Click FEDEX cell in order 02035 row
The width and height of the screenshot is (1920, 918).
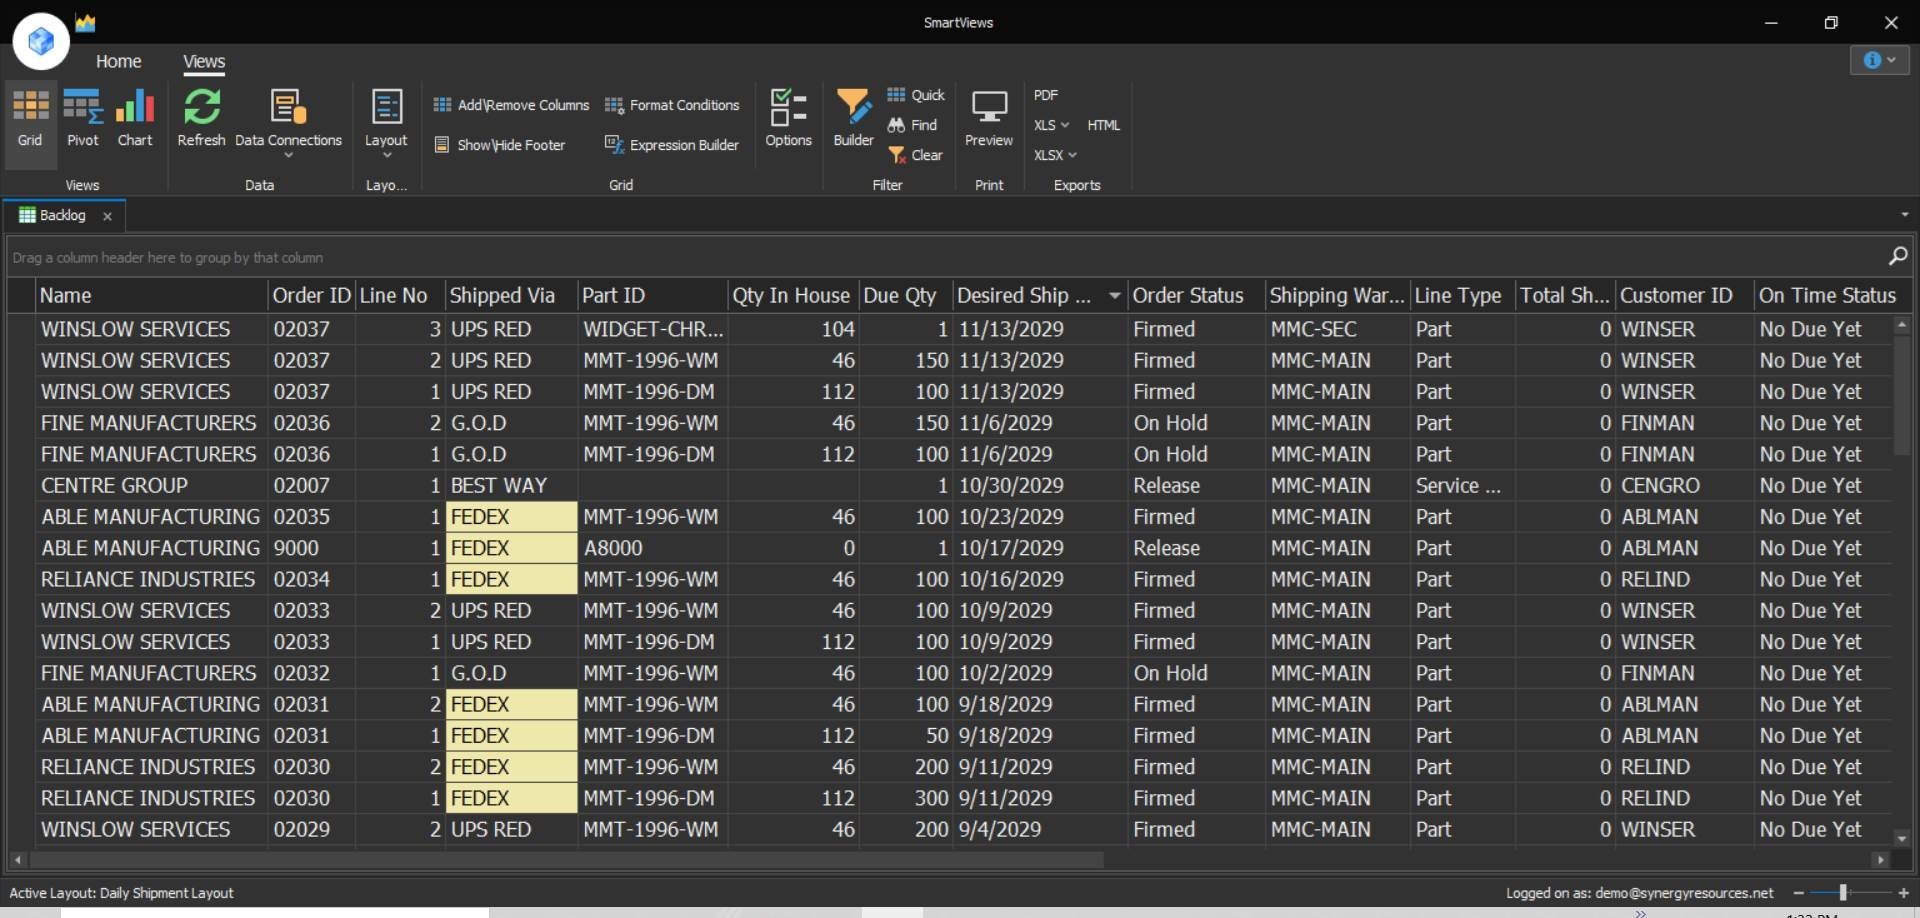(511, 517)
